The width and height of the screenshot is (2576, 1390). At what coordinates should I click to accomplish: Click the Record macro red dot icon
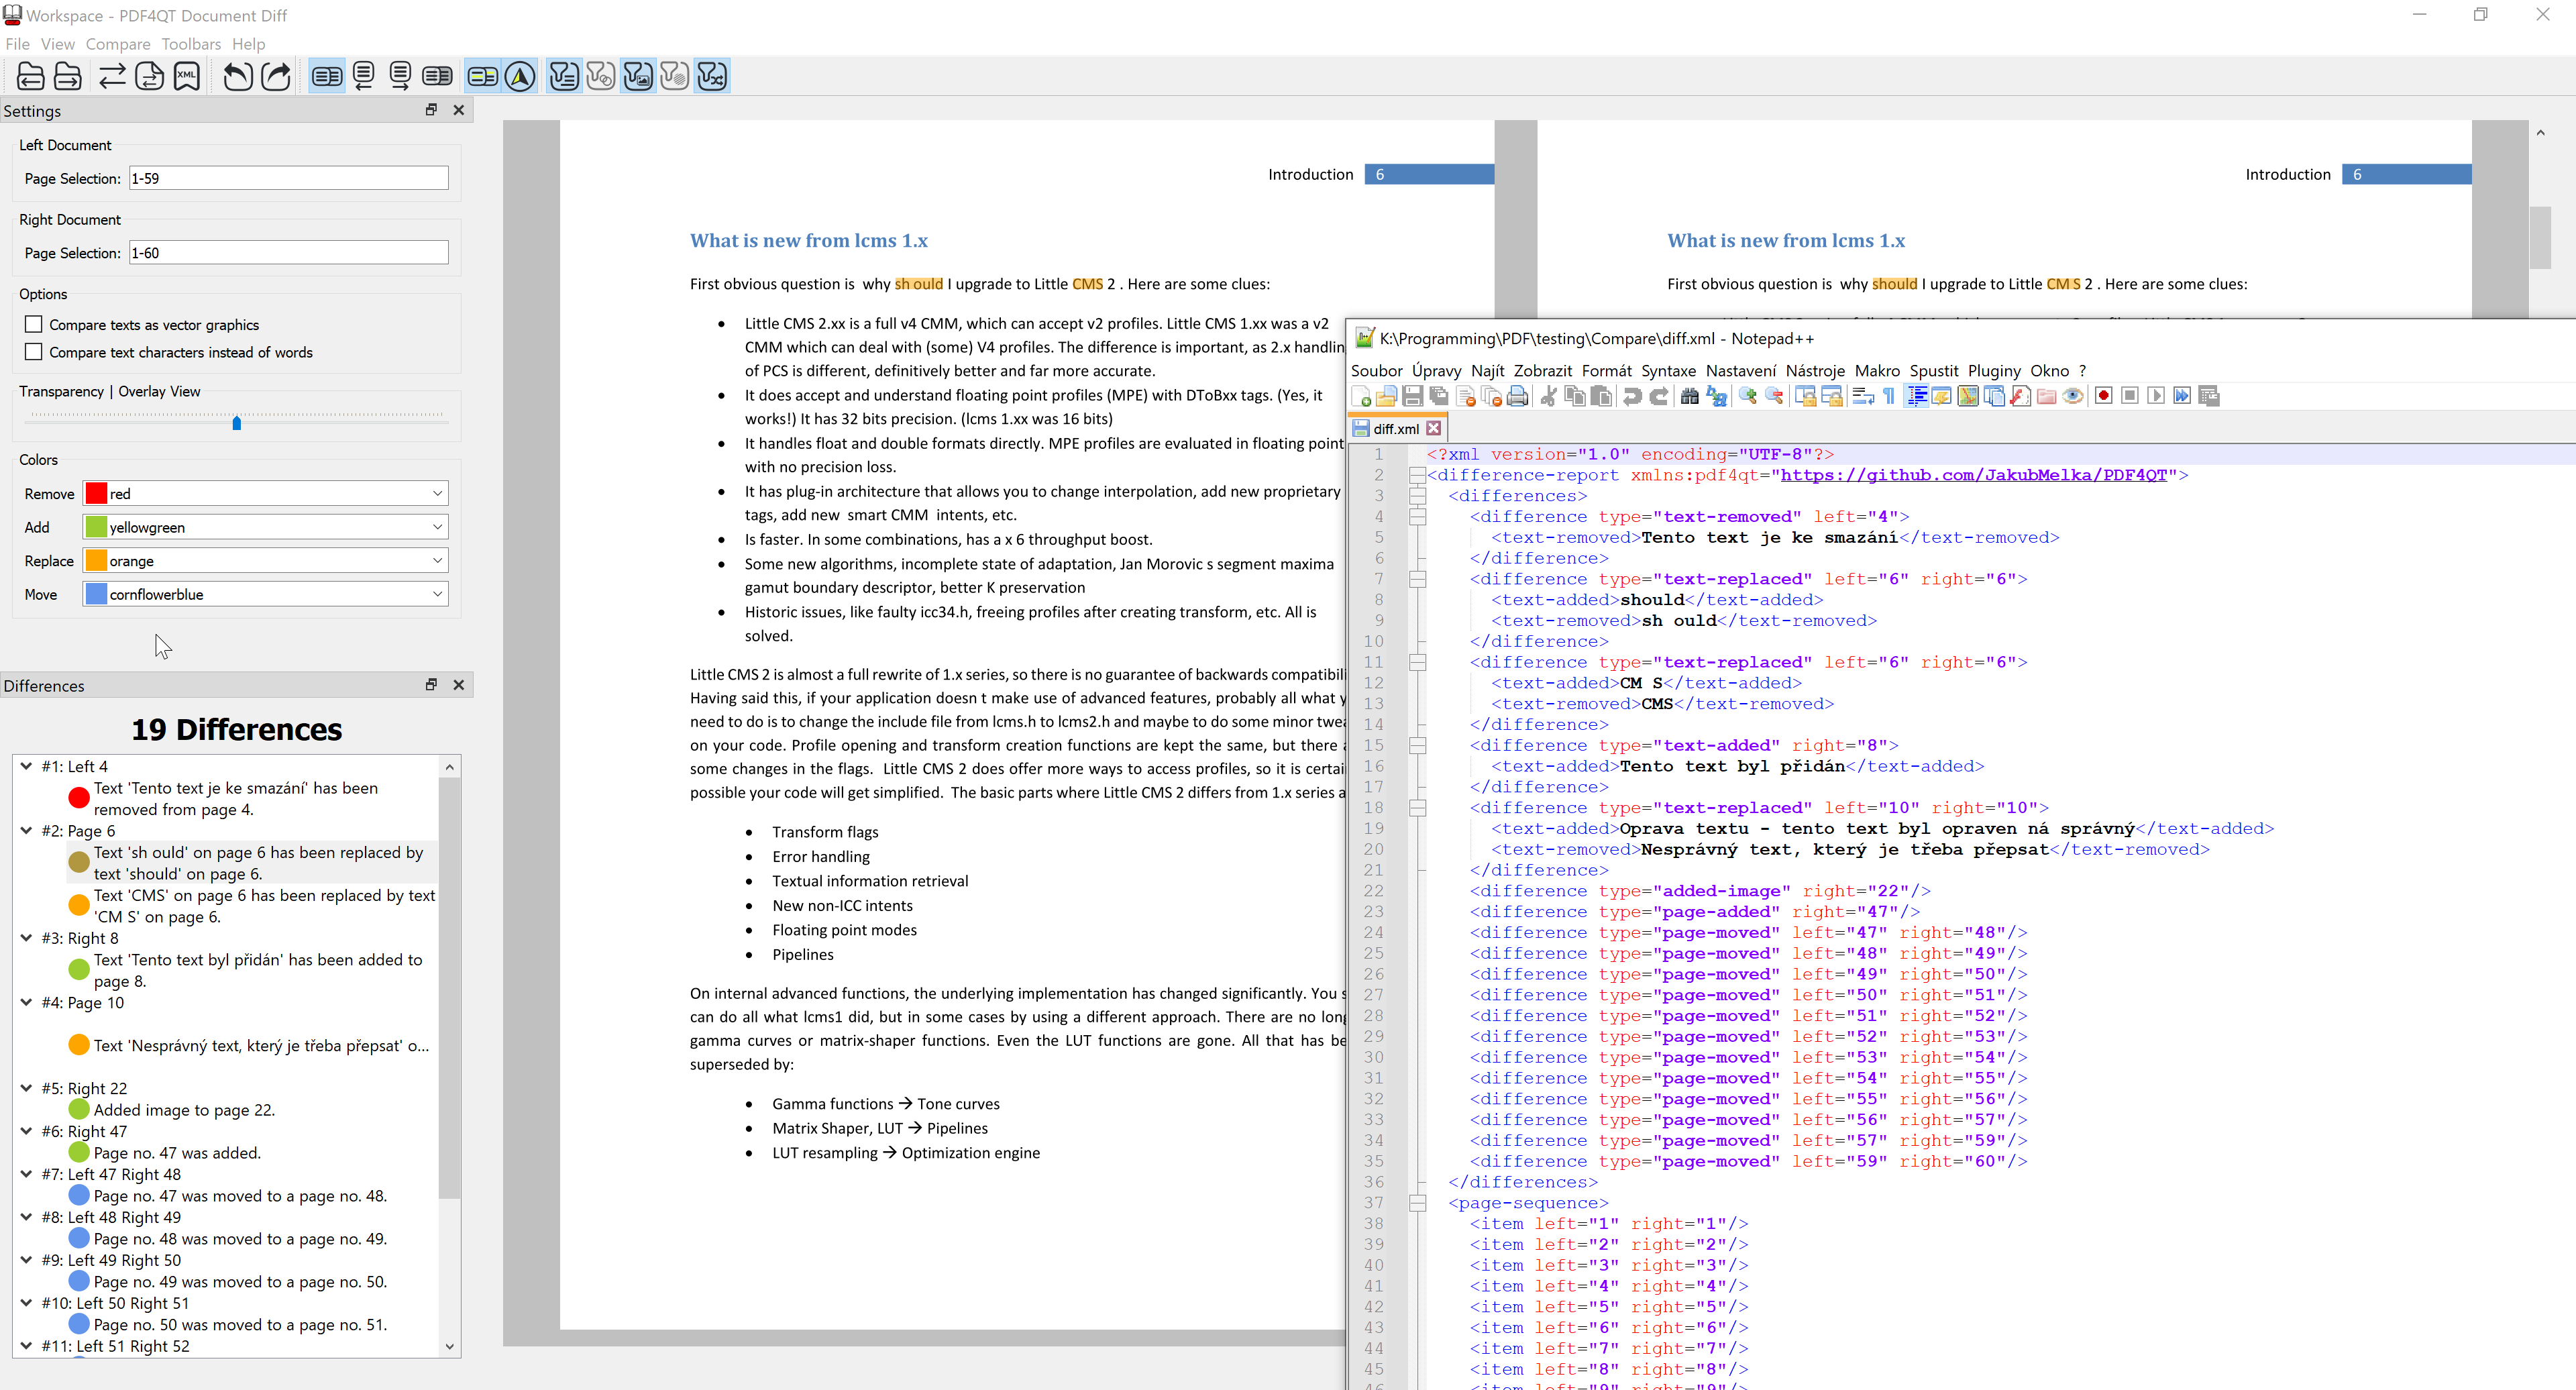[x=2104, y=397]
